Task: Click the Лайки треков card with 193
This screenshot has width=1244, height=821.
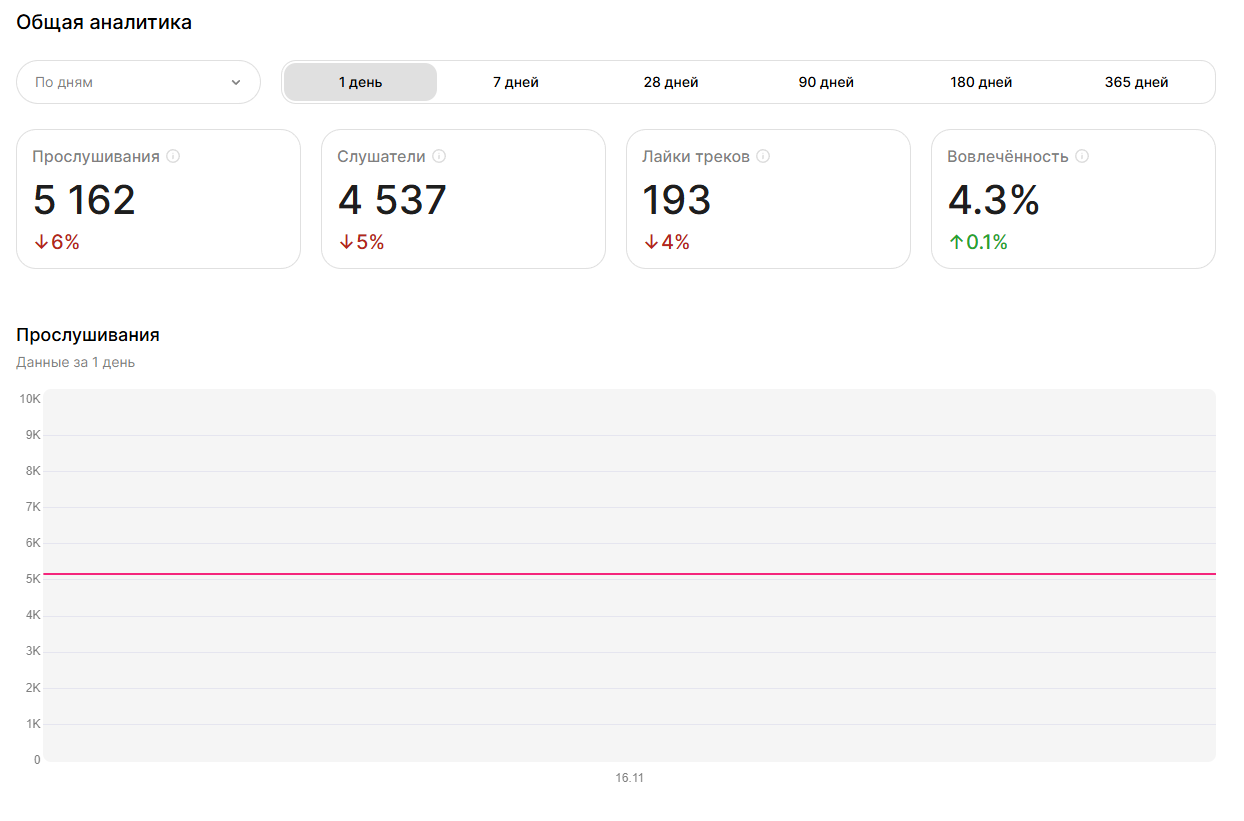Action: (768, 199)
